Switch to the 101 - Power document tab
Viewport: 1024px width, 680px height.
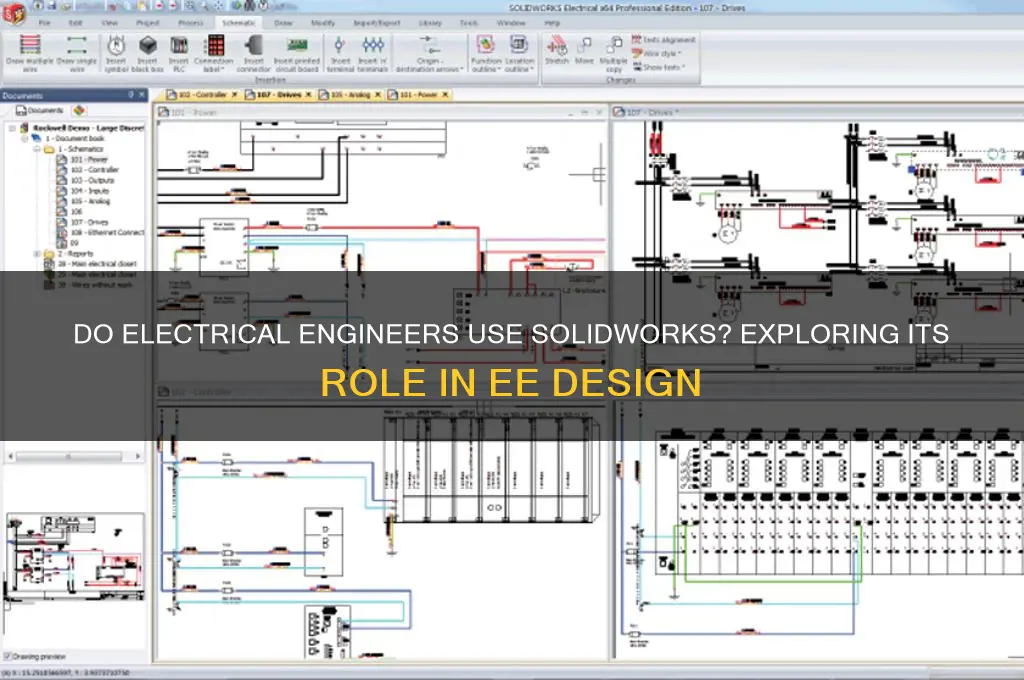pos(418,95)
